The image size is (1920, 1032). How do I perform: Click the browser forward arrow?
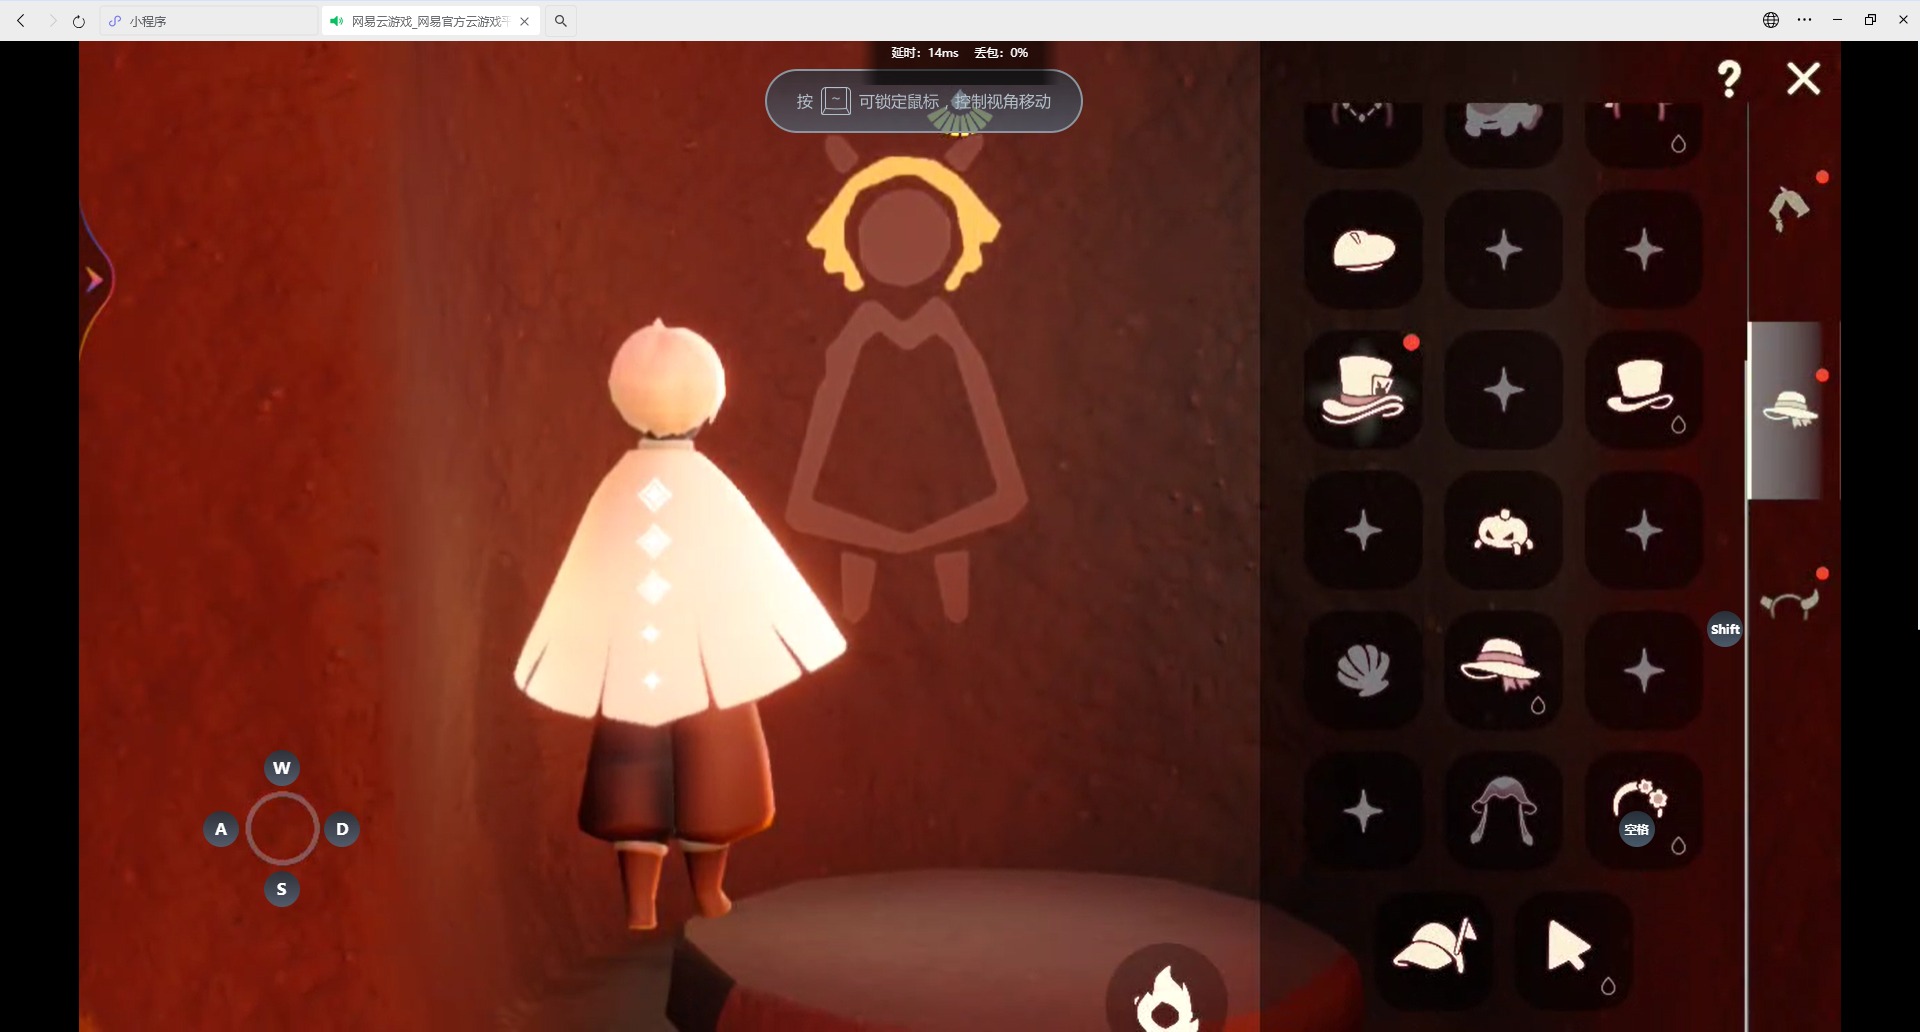pos(52,21)
